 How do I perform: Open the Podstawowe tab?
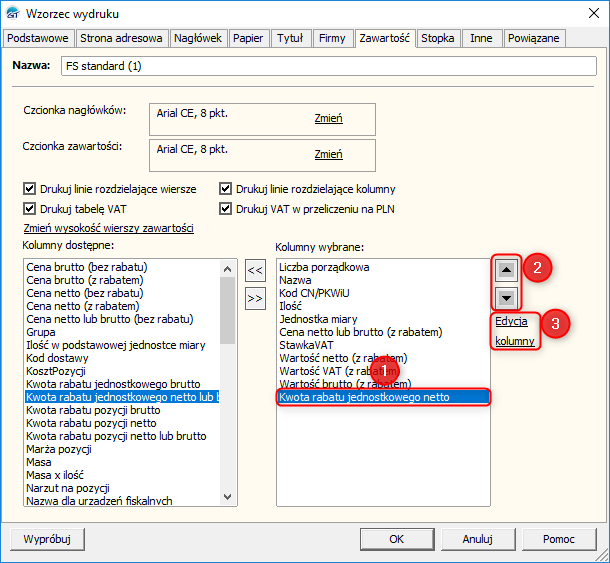point(38,38)
